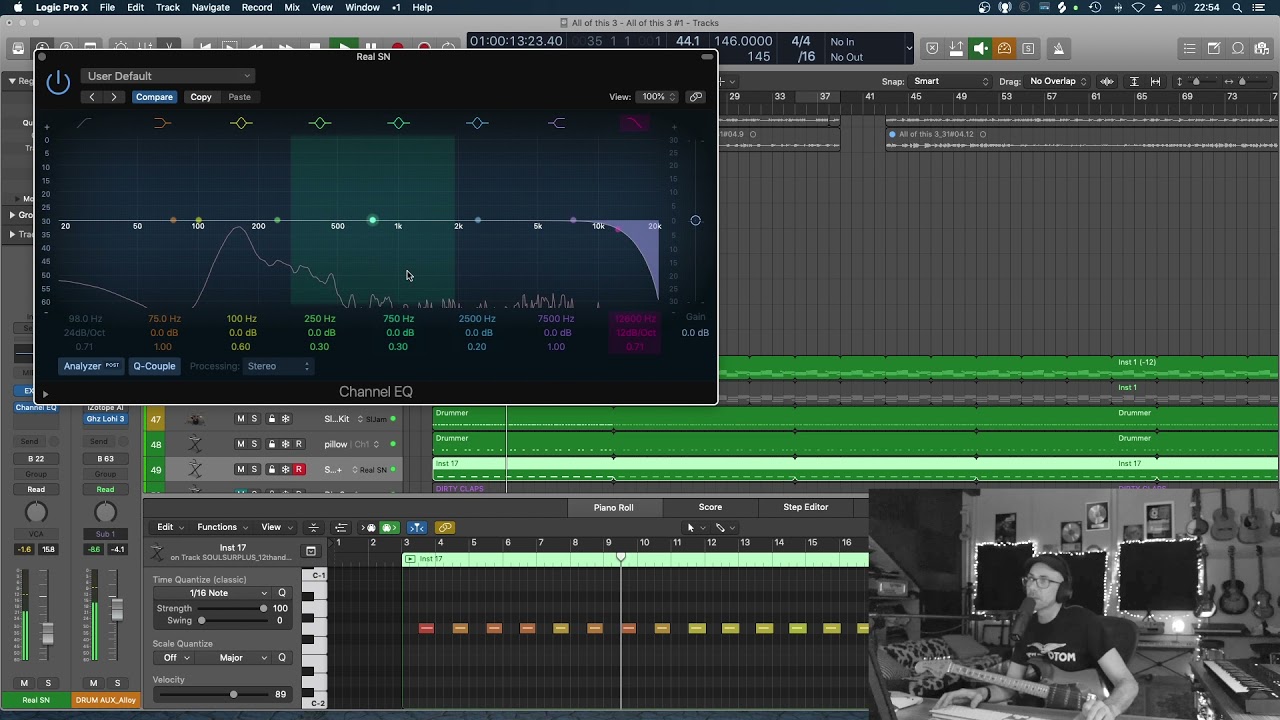Solo track 48 pillow
This screenshot has height=720, width=1280.
point(254,444)
